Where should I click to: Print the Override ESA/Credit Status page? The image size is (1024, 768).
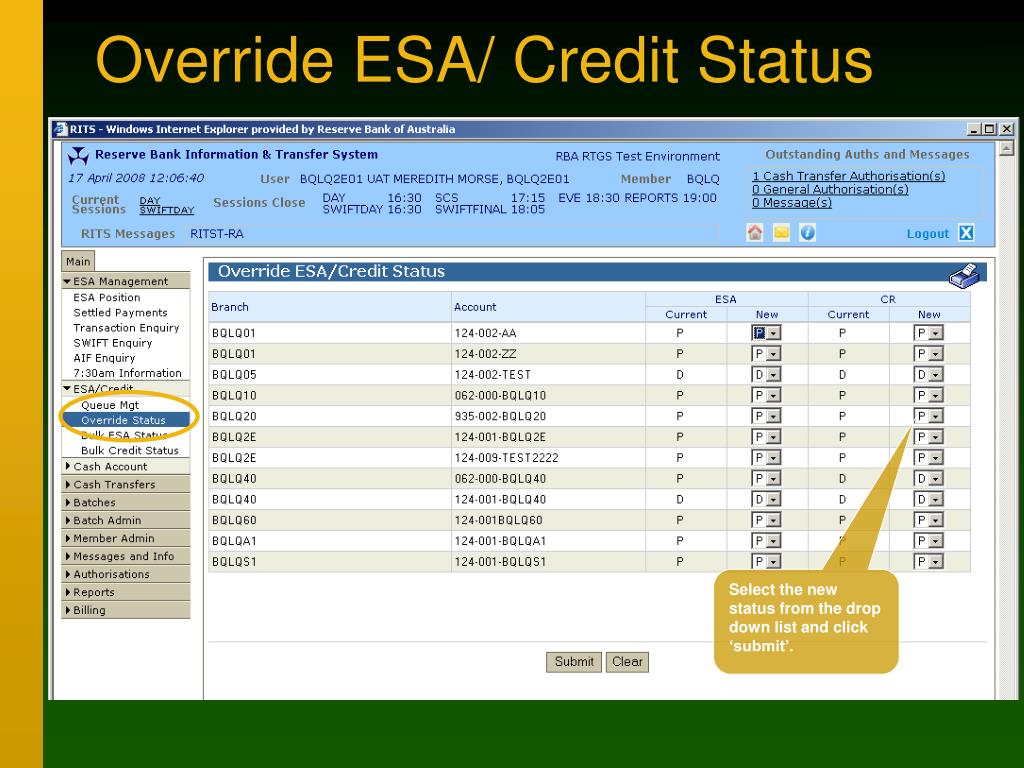(964, 275)
